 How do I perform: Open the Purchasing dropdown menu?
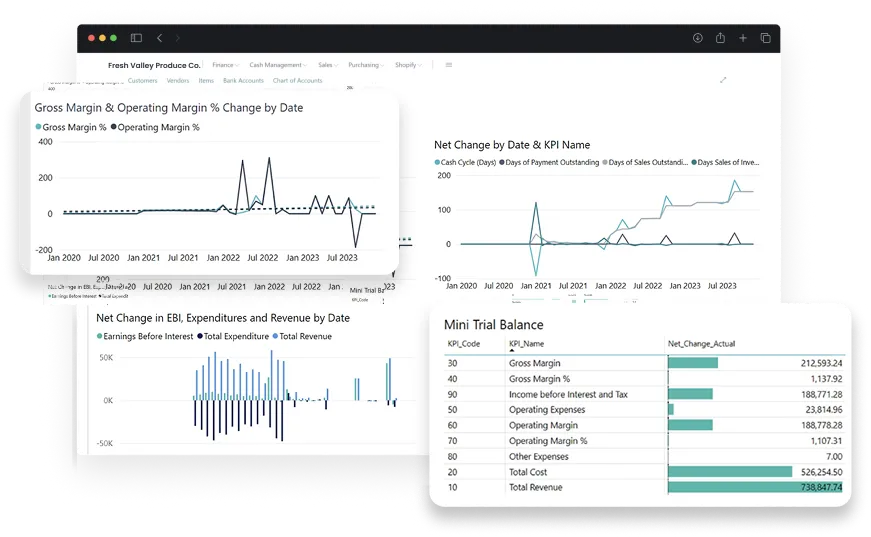coord(366,65)
